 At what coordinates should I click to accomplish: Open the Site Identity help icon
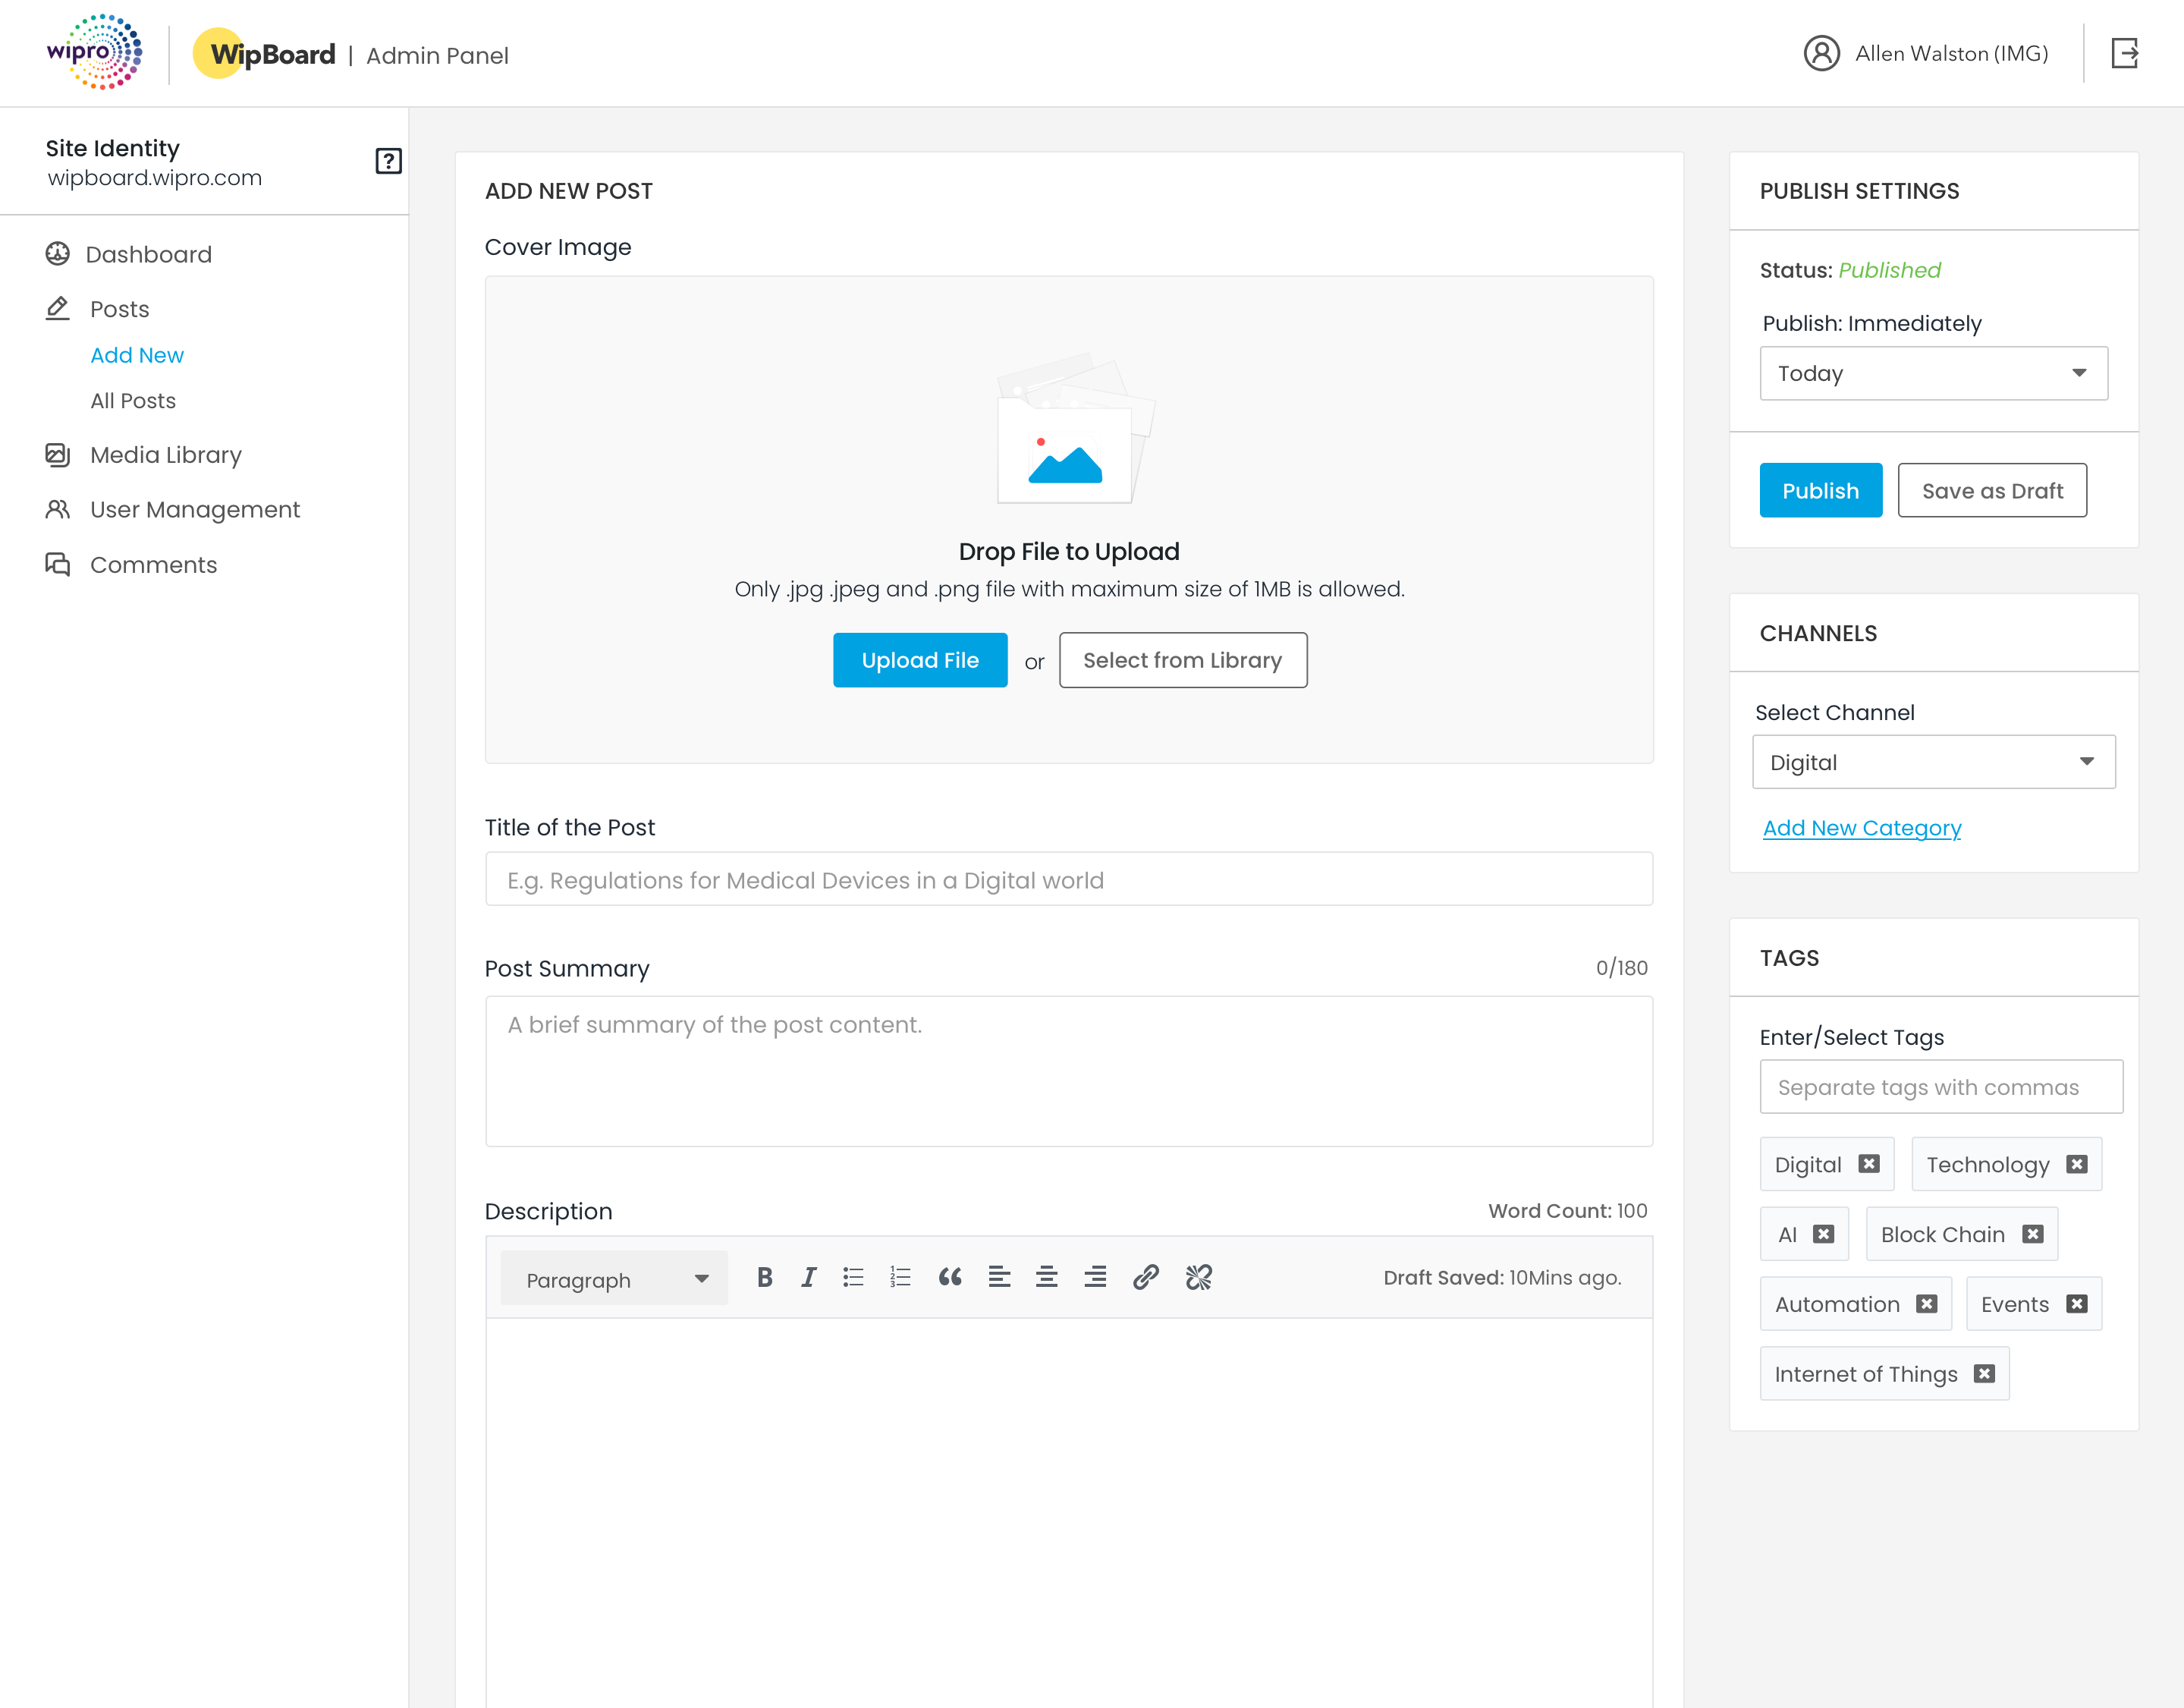click(x=388, y=161)
